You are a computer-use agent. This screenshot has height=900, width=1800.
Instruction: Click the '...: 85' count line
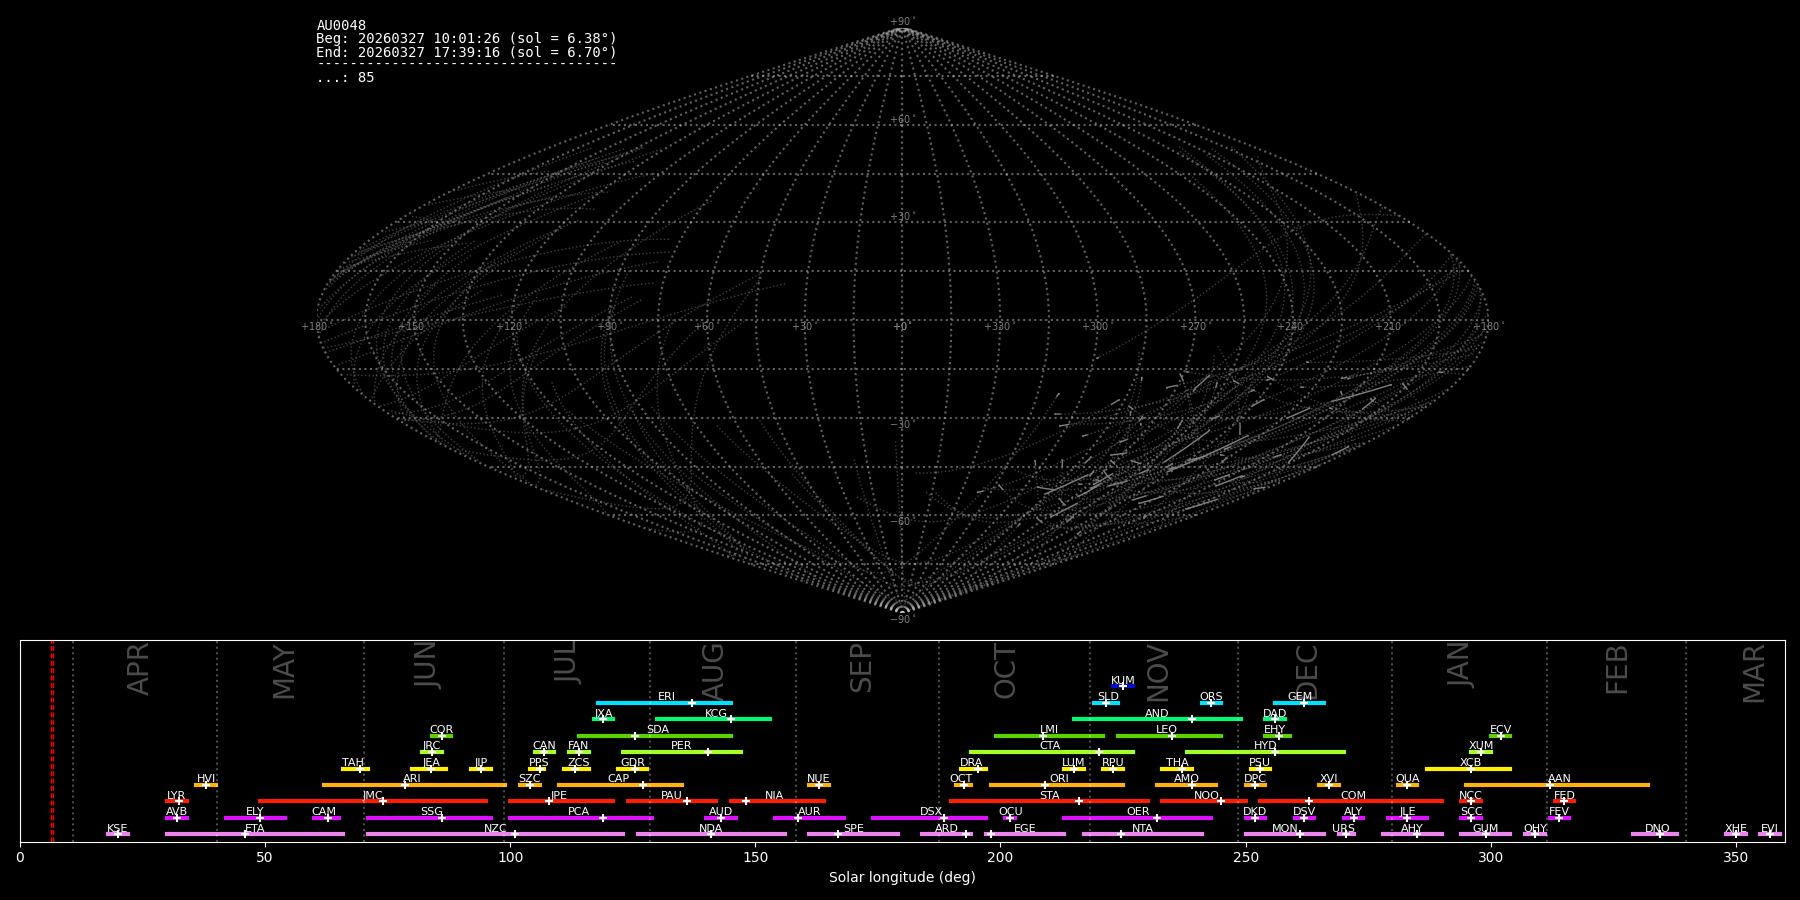pos(345,78)
